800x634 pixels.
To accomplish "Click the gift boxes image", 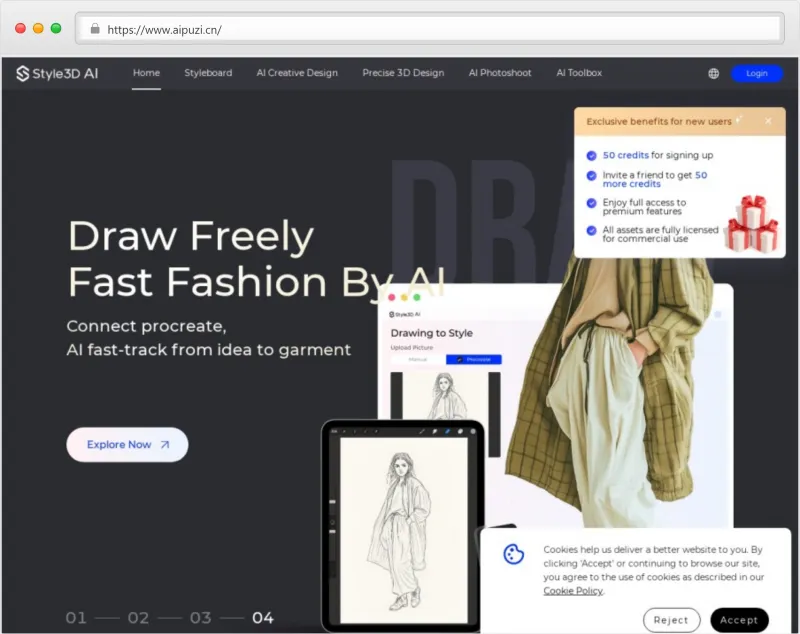I will pyautogui.click(x=751, y=222).
